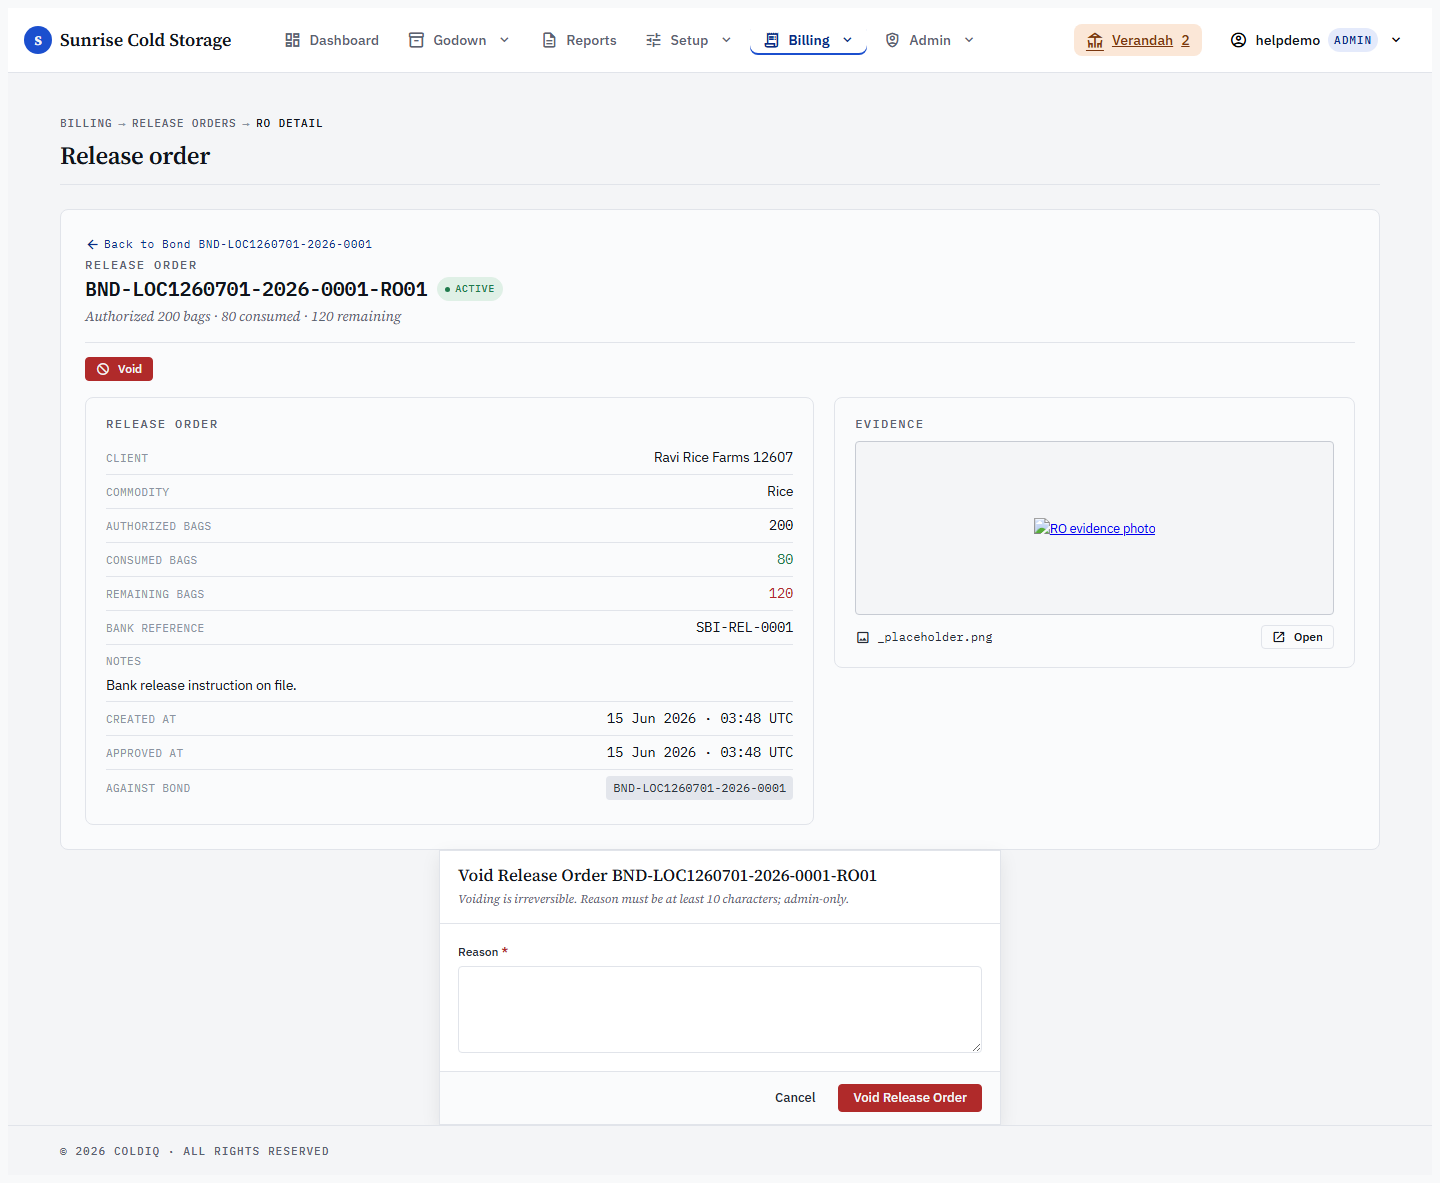Click the client value Ravi Rice Farms 12607

(723, 457)
